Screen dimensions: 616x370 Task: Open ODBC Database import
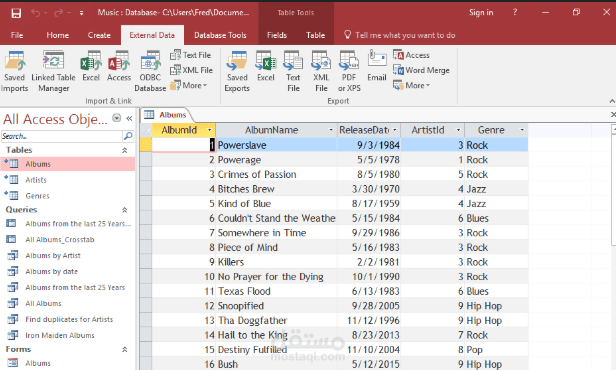(x=150, y=71)
